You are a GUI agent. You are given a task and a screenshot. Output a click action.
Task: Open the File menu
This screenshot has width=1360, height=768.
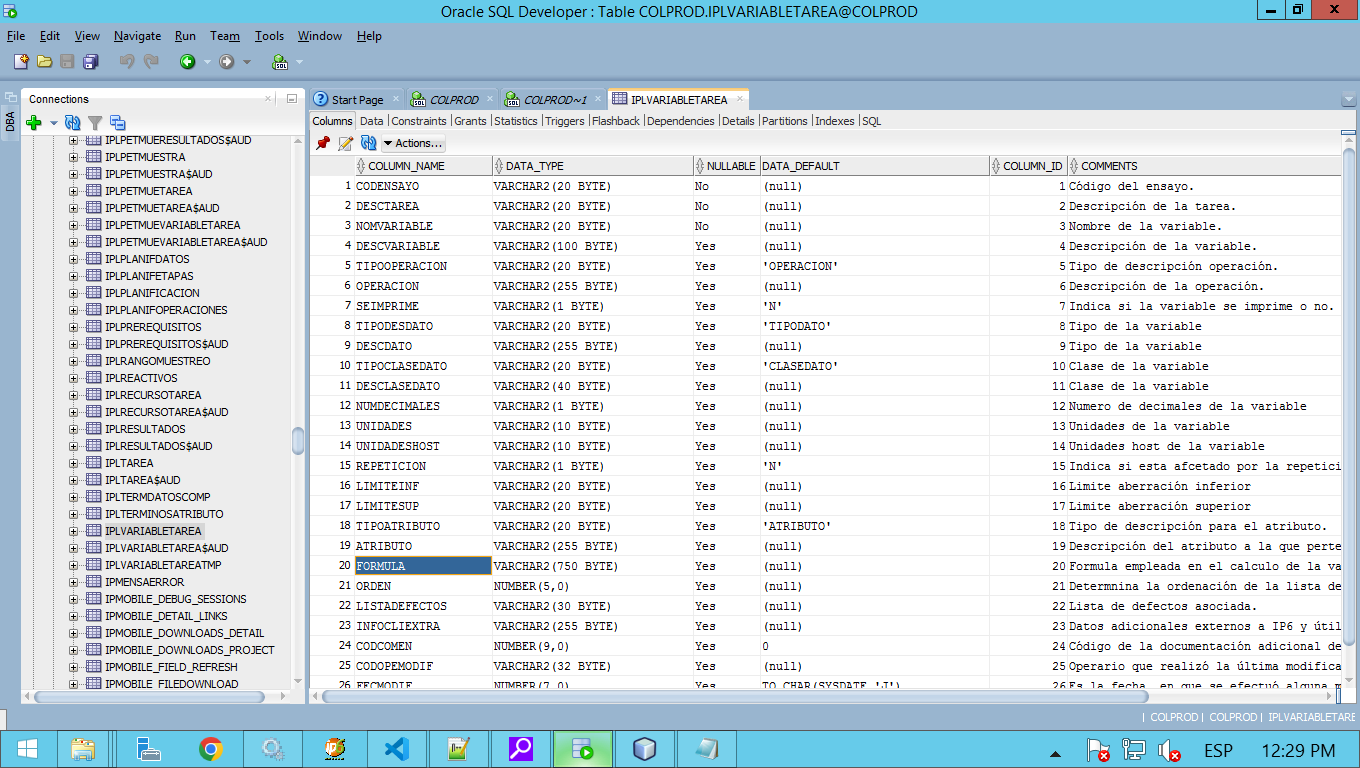click(x=16, y=36)
